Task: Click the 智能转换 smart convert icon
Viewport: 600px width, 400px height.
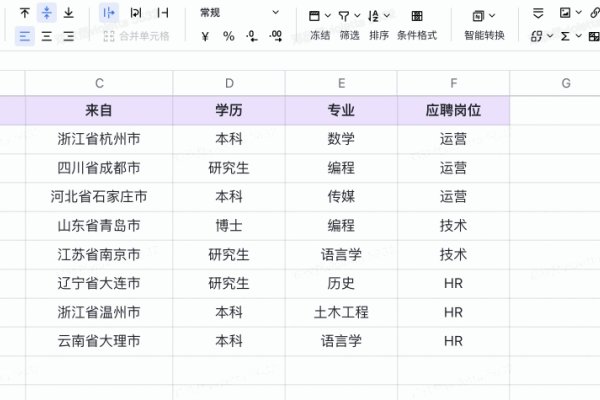Action: click(478, 16)
